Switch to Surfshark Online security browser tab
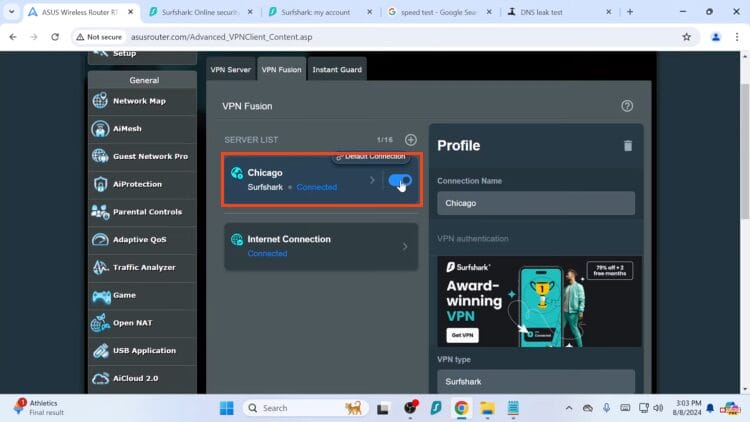 coord(199,12)
